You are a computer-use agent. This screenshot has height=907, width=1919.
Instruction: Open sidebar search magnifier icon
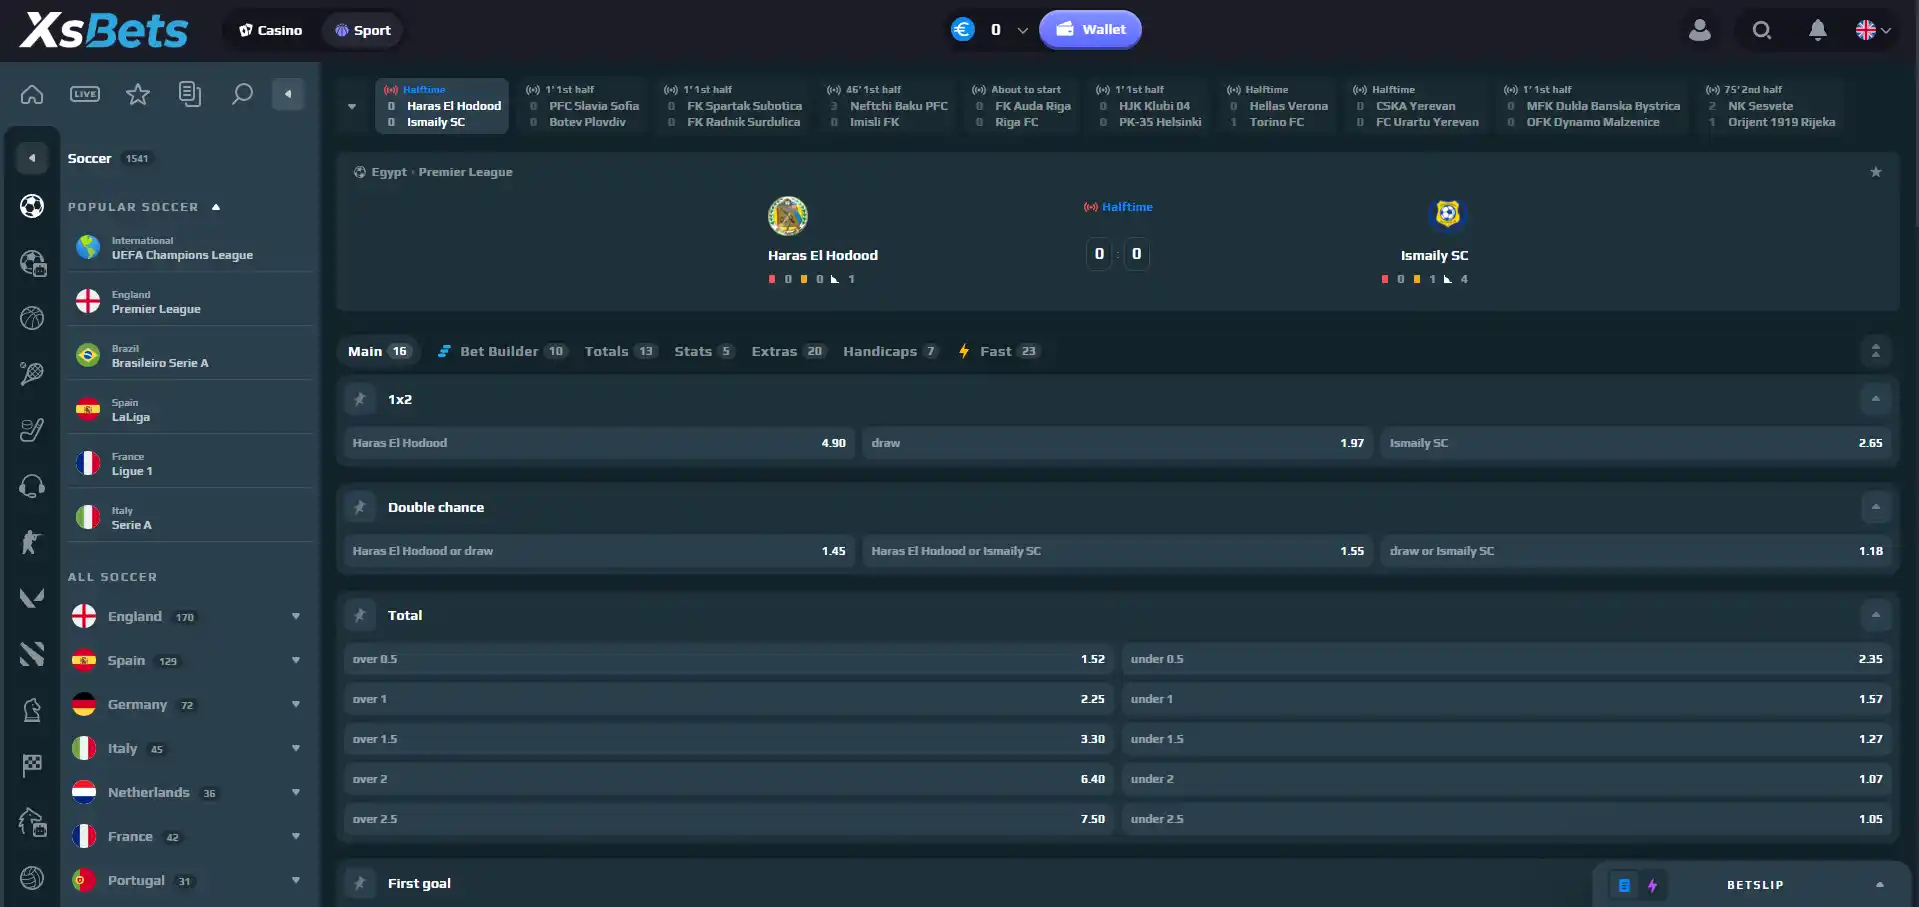coord(242,94)
